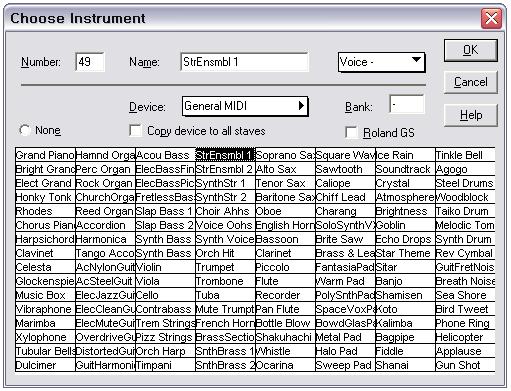Pick Voice Oohs
Screen dimensions: 511x391
[x=225, y=225]
